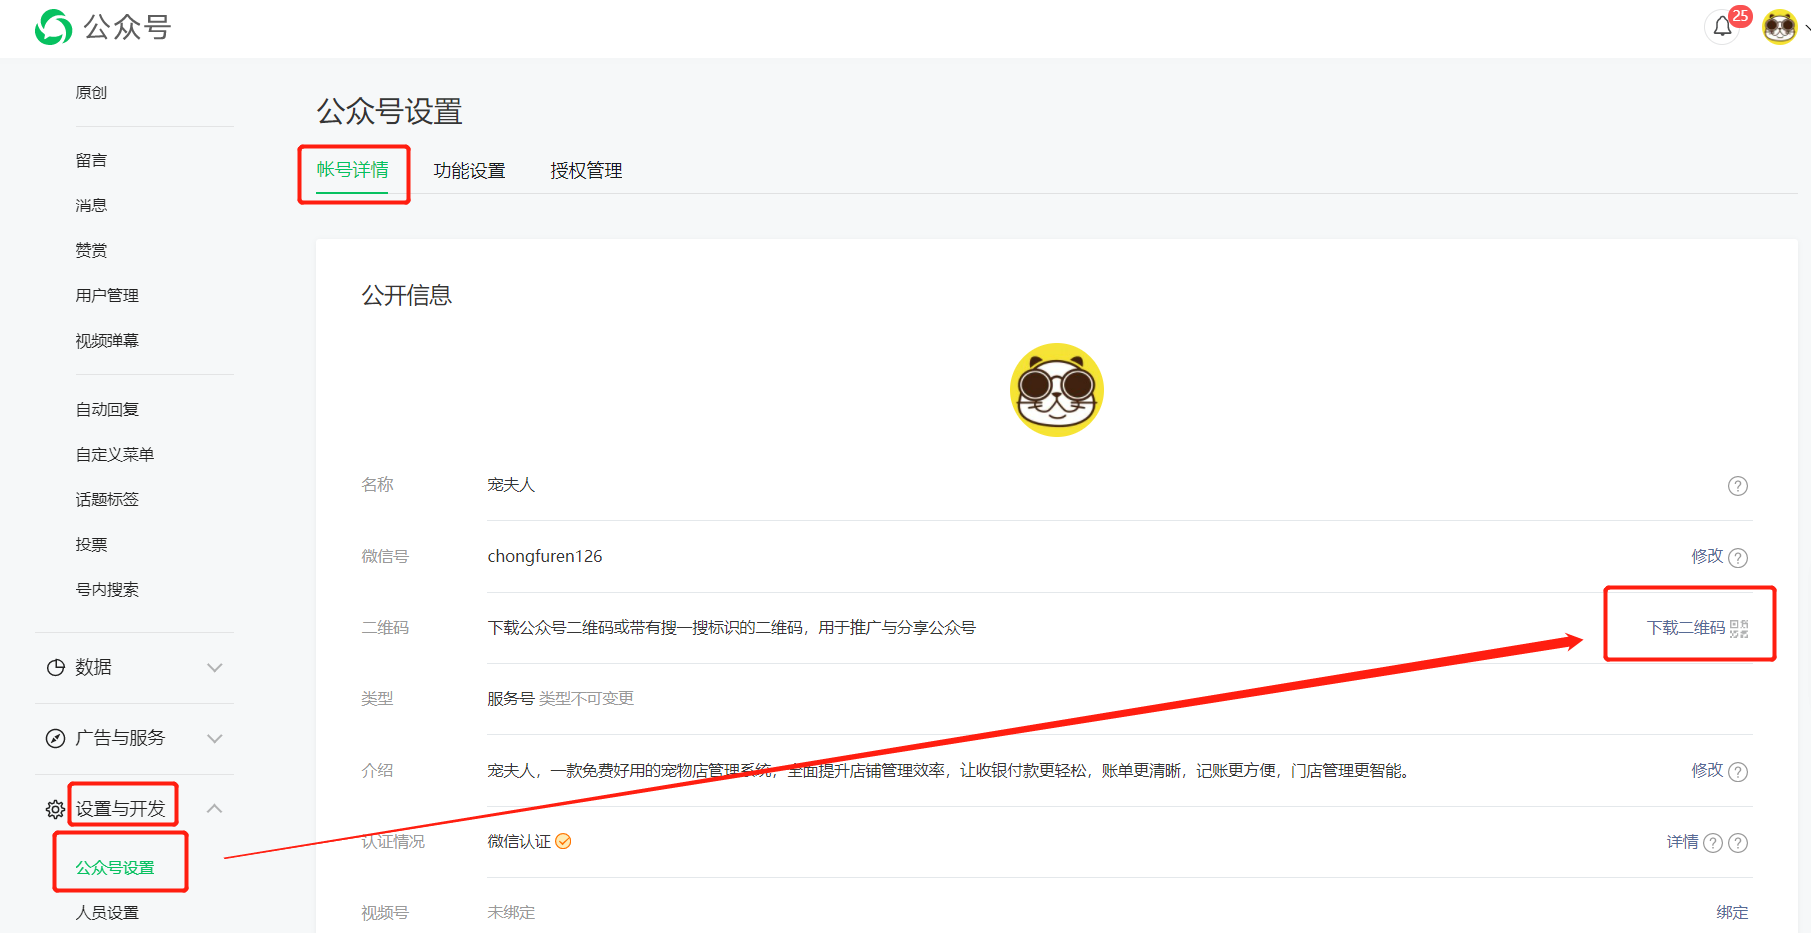The image size is (1811, 933).
Task: Switch to the 帐号详情 tab
Action: click(353, 170)
